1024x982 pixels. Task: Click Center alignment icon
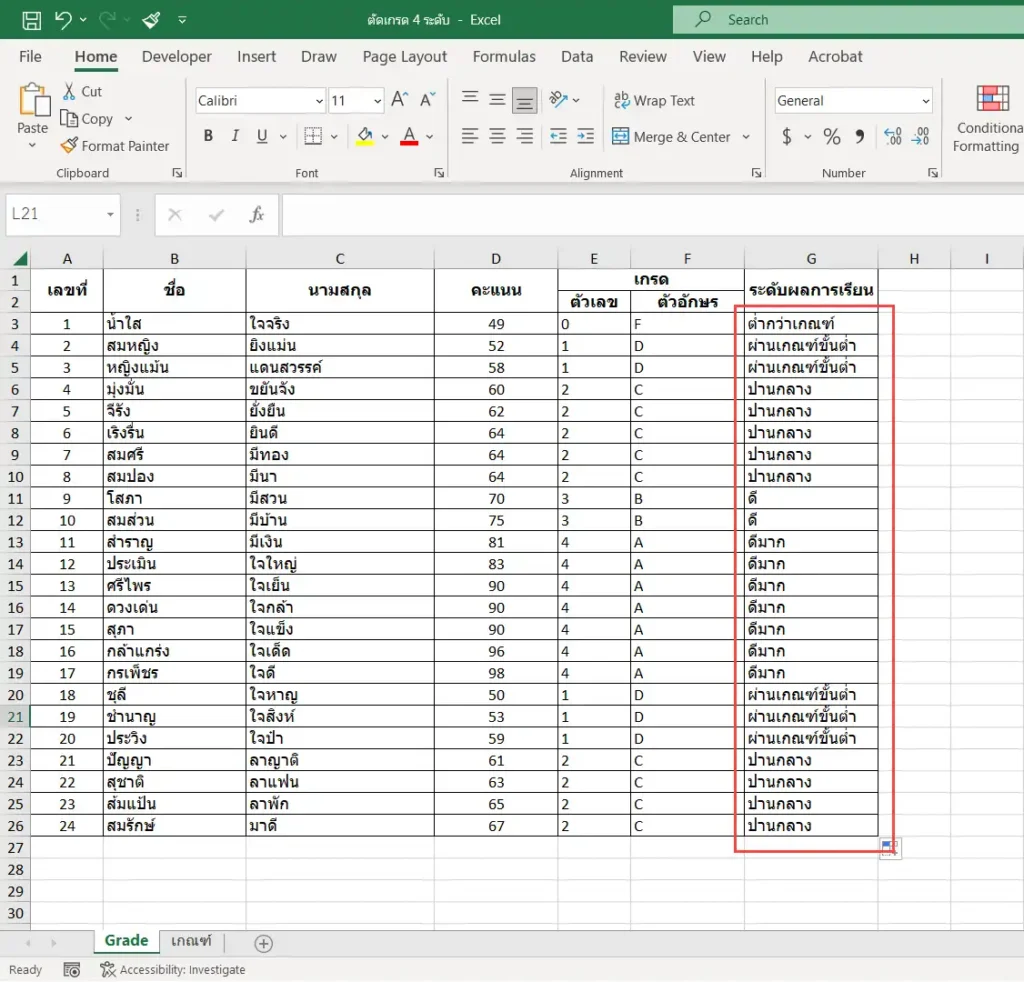(x=497, y=136)
